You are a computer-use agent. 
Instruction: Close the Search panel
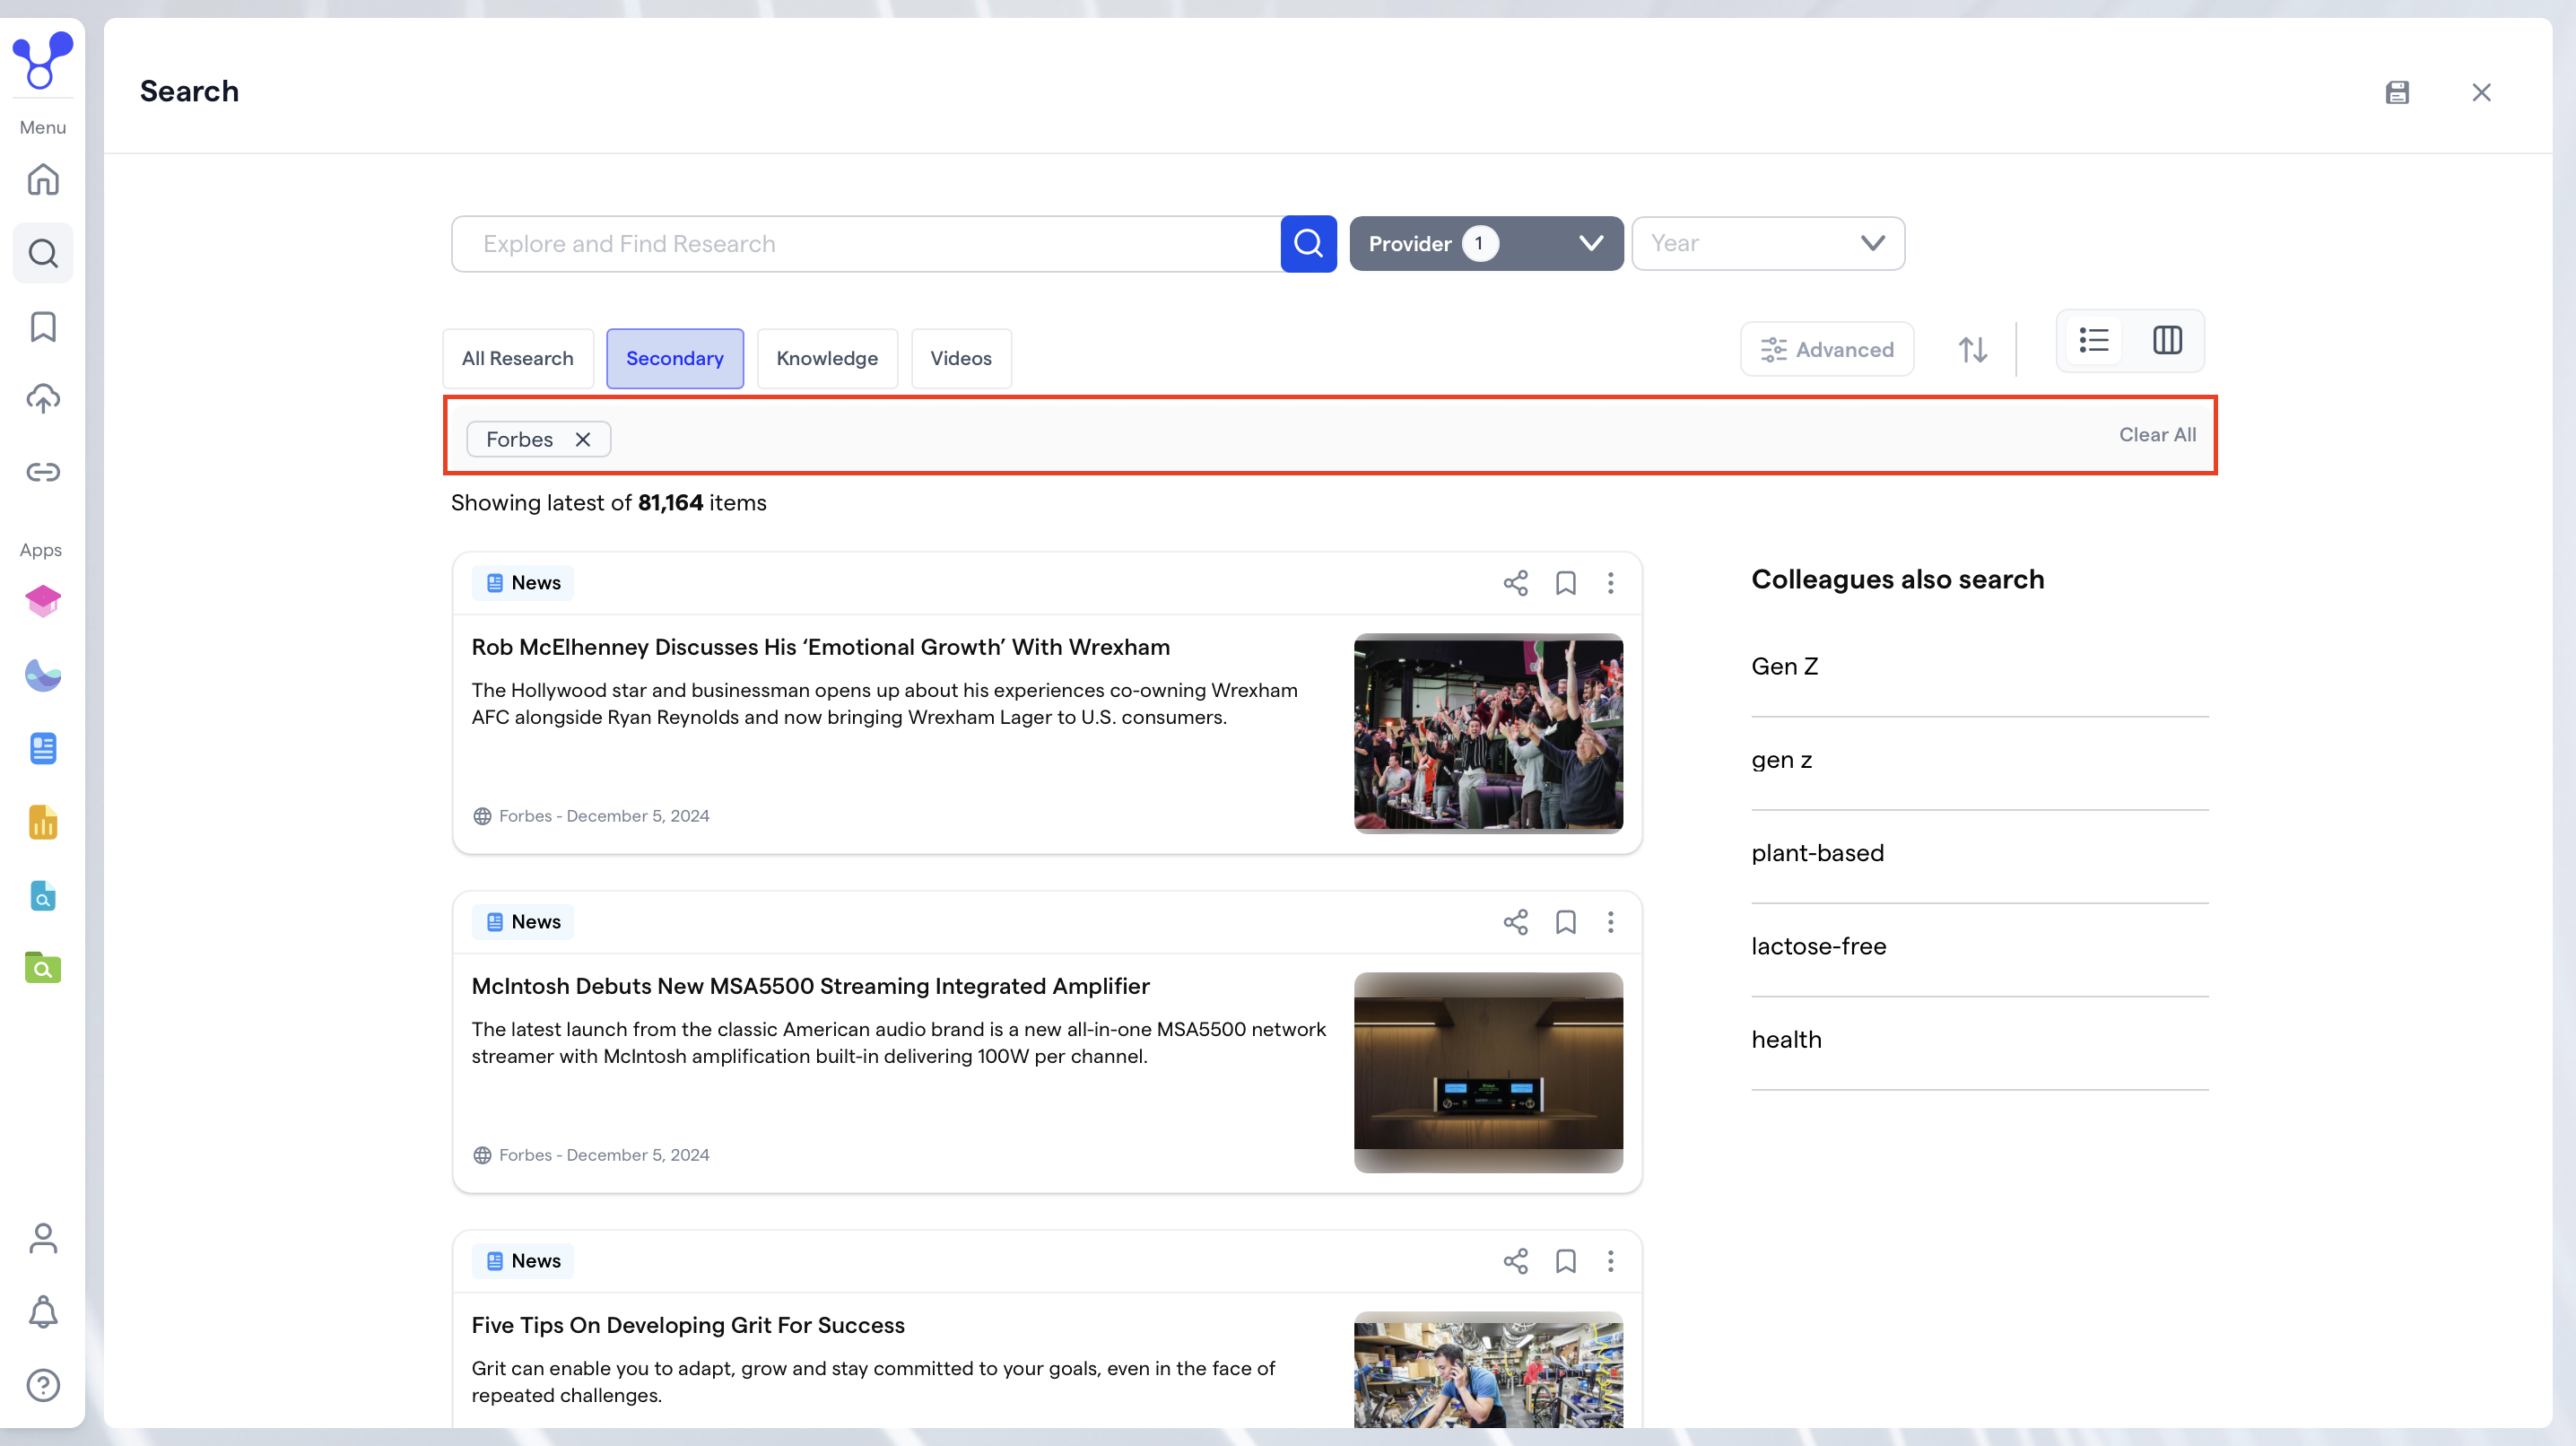[x=2481, y=92]
